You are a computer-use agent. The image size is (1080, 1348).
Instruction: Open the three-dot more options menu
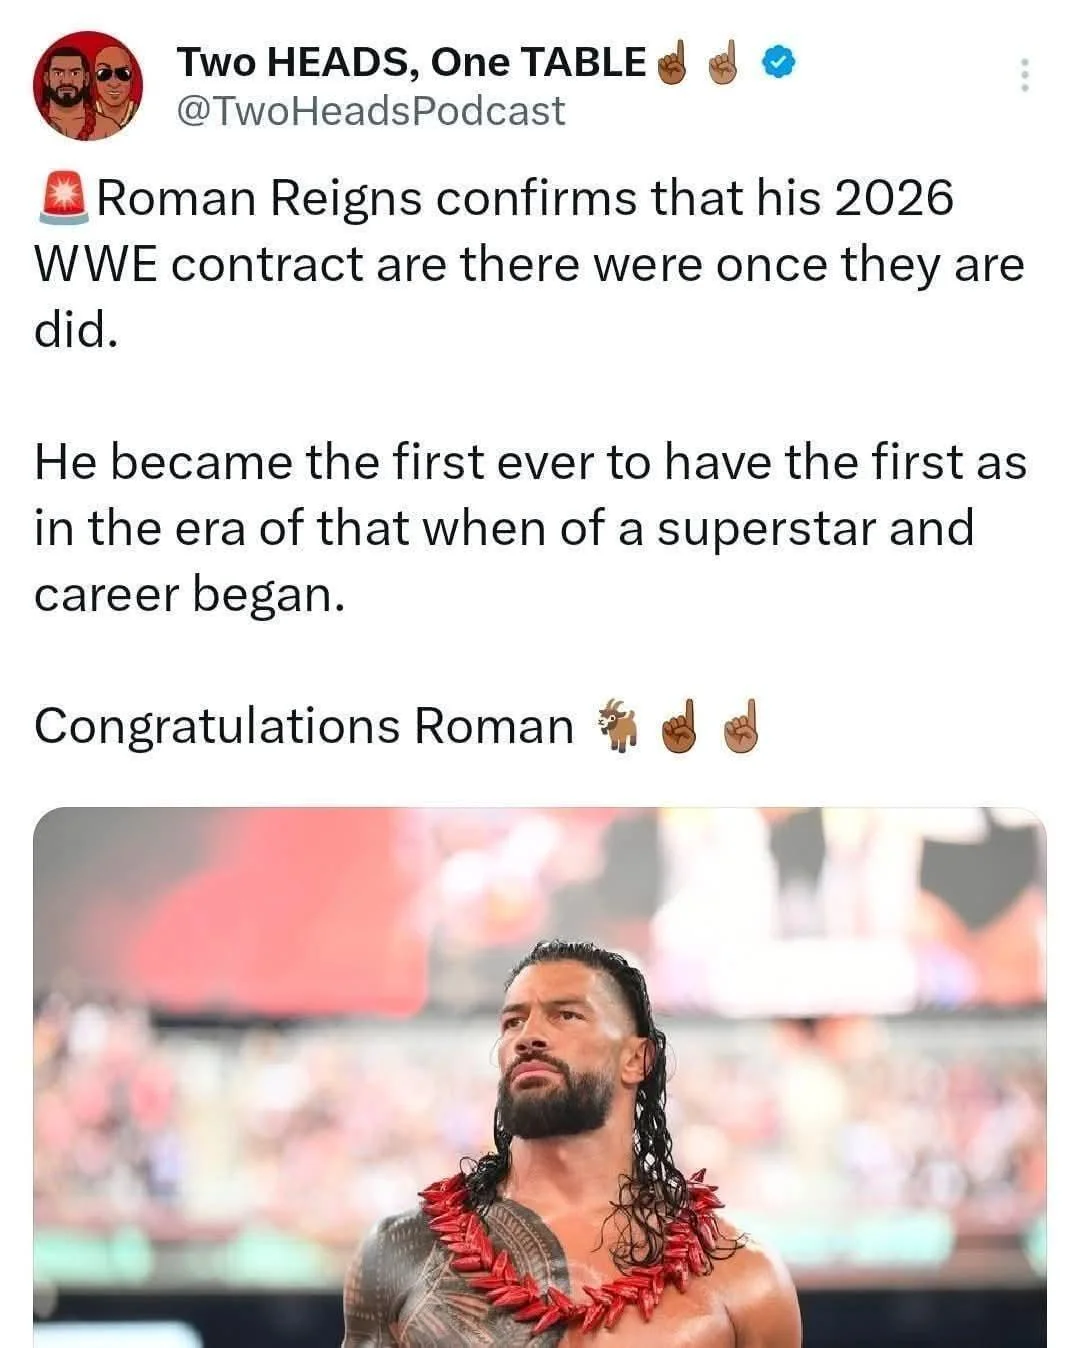tap(1023, 76)
